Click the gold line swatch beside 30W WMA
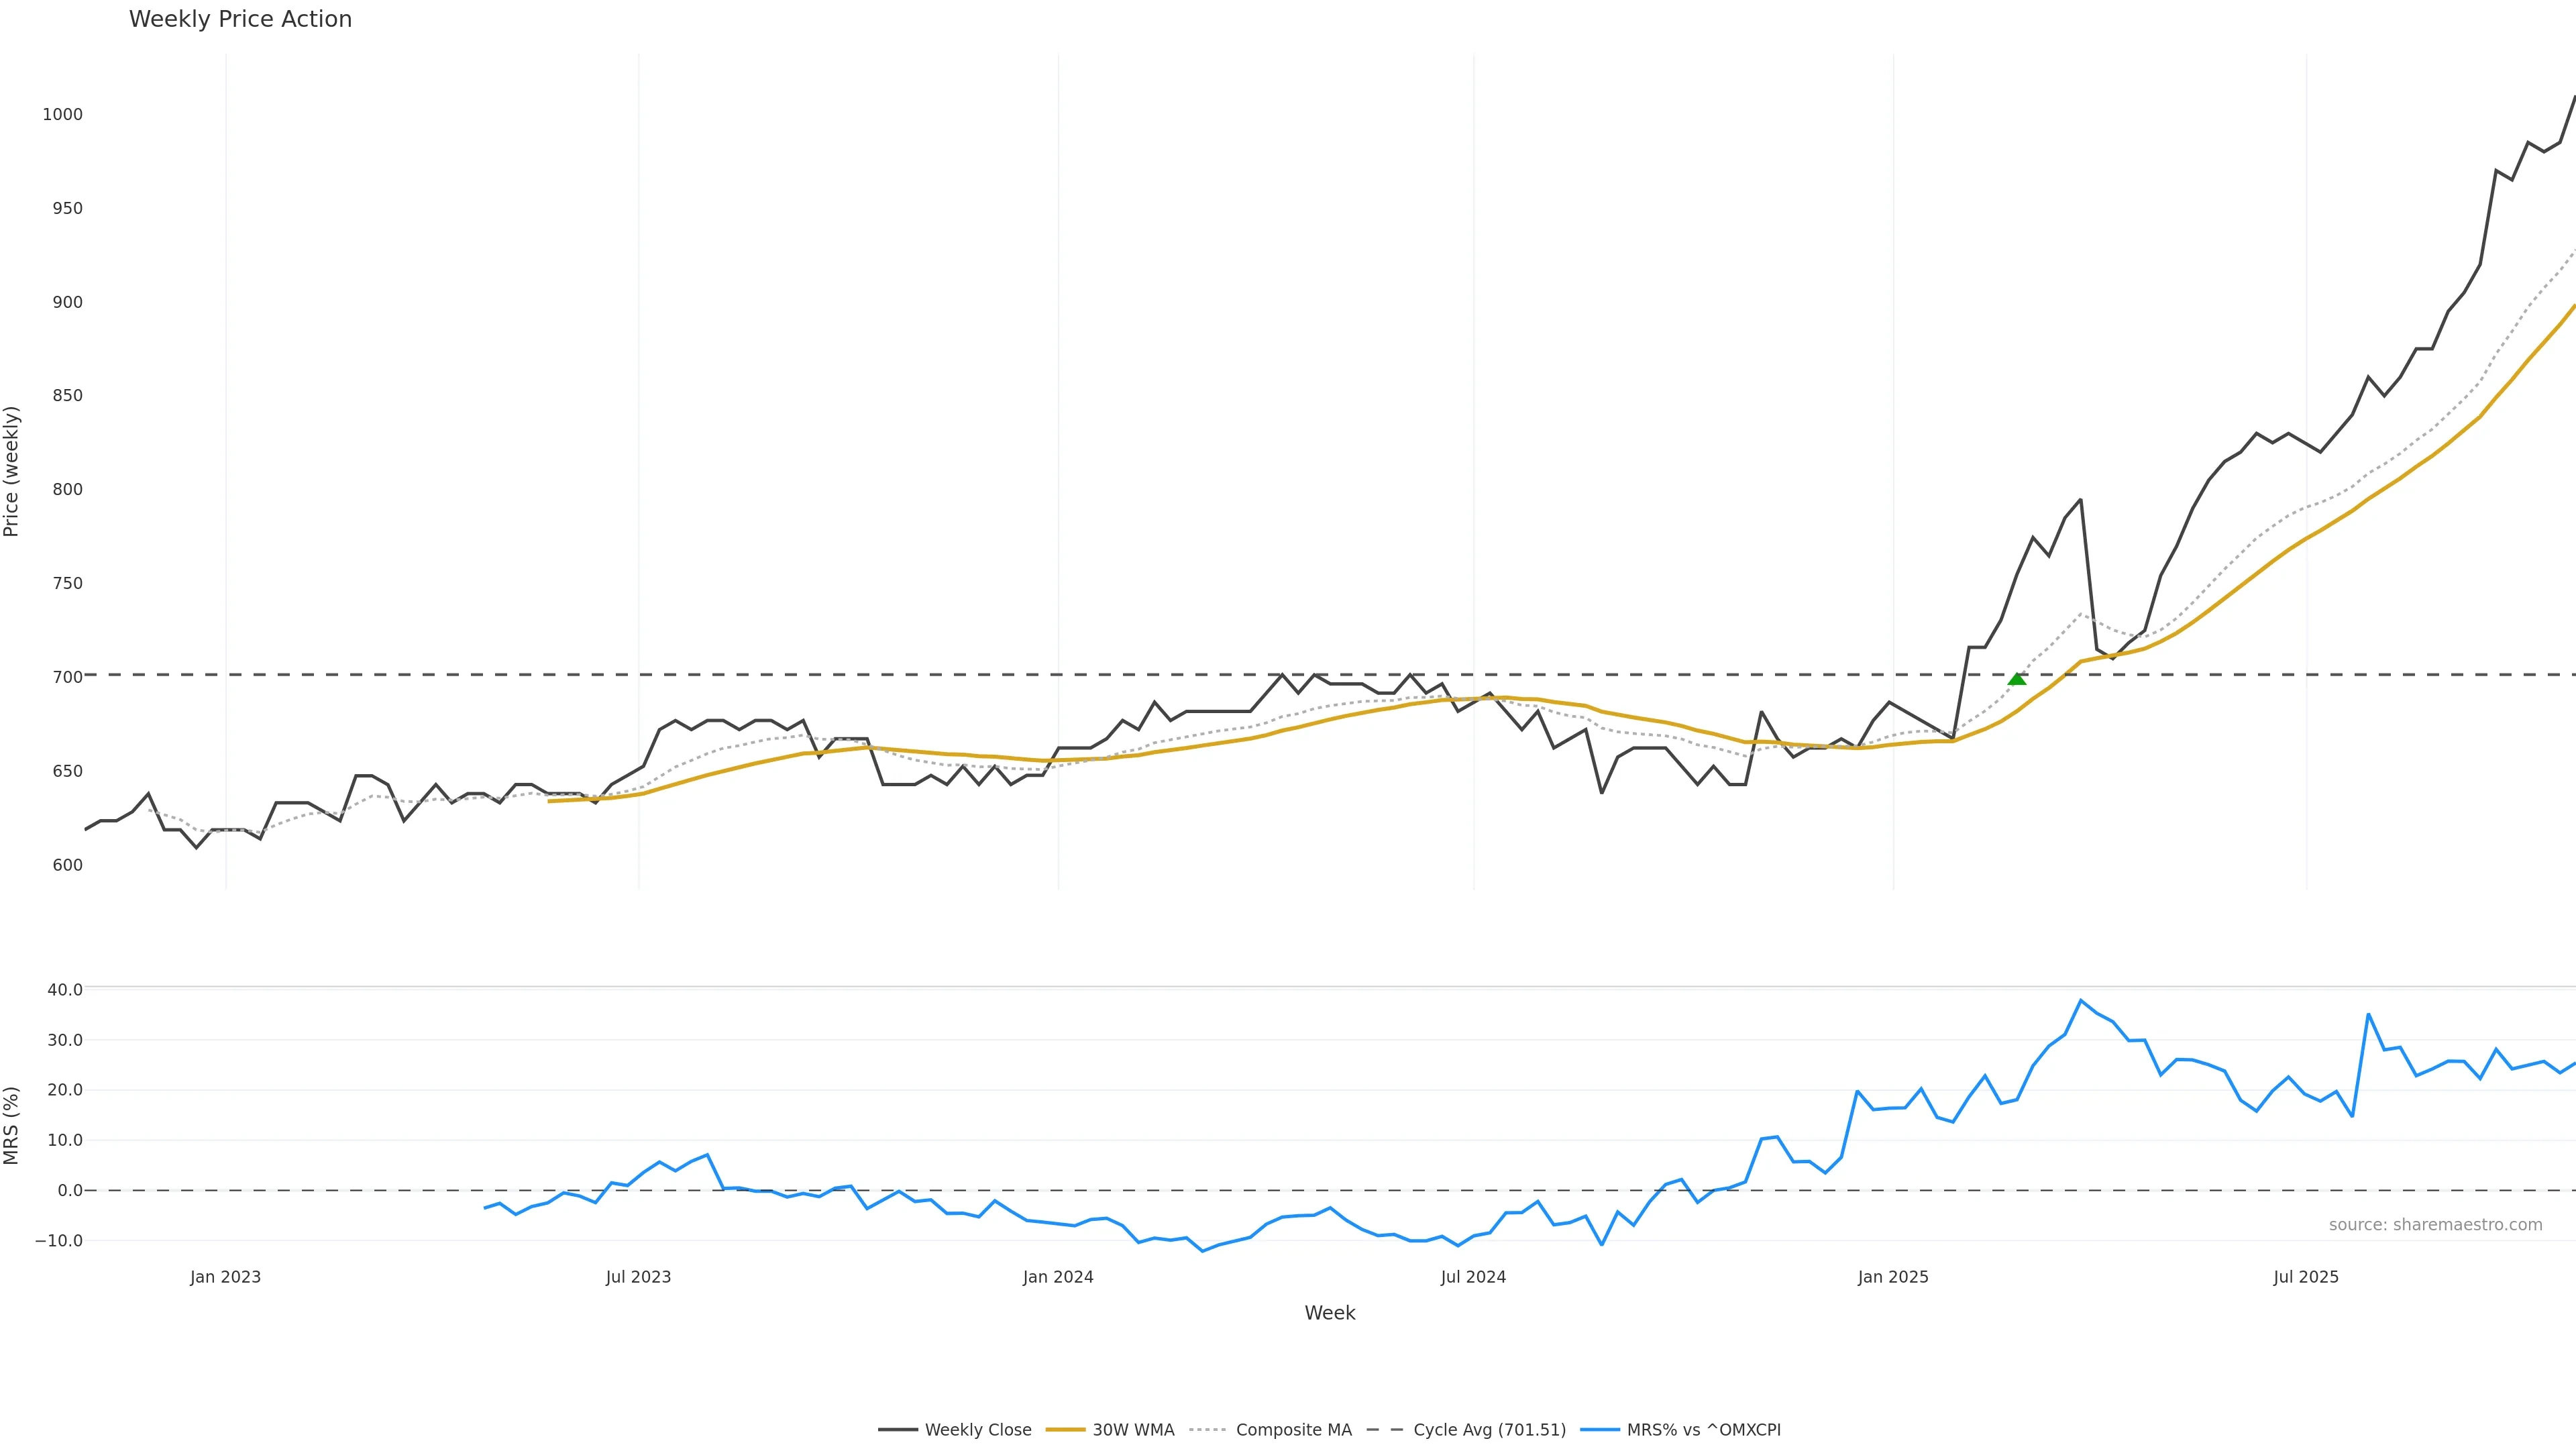The height and width of the screenshot is (1449, 2576). [1065, 1430]
